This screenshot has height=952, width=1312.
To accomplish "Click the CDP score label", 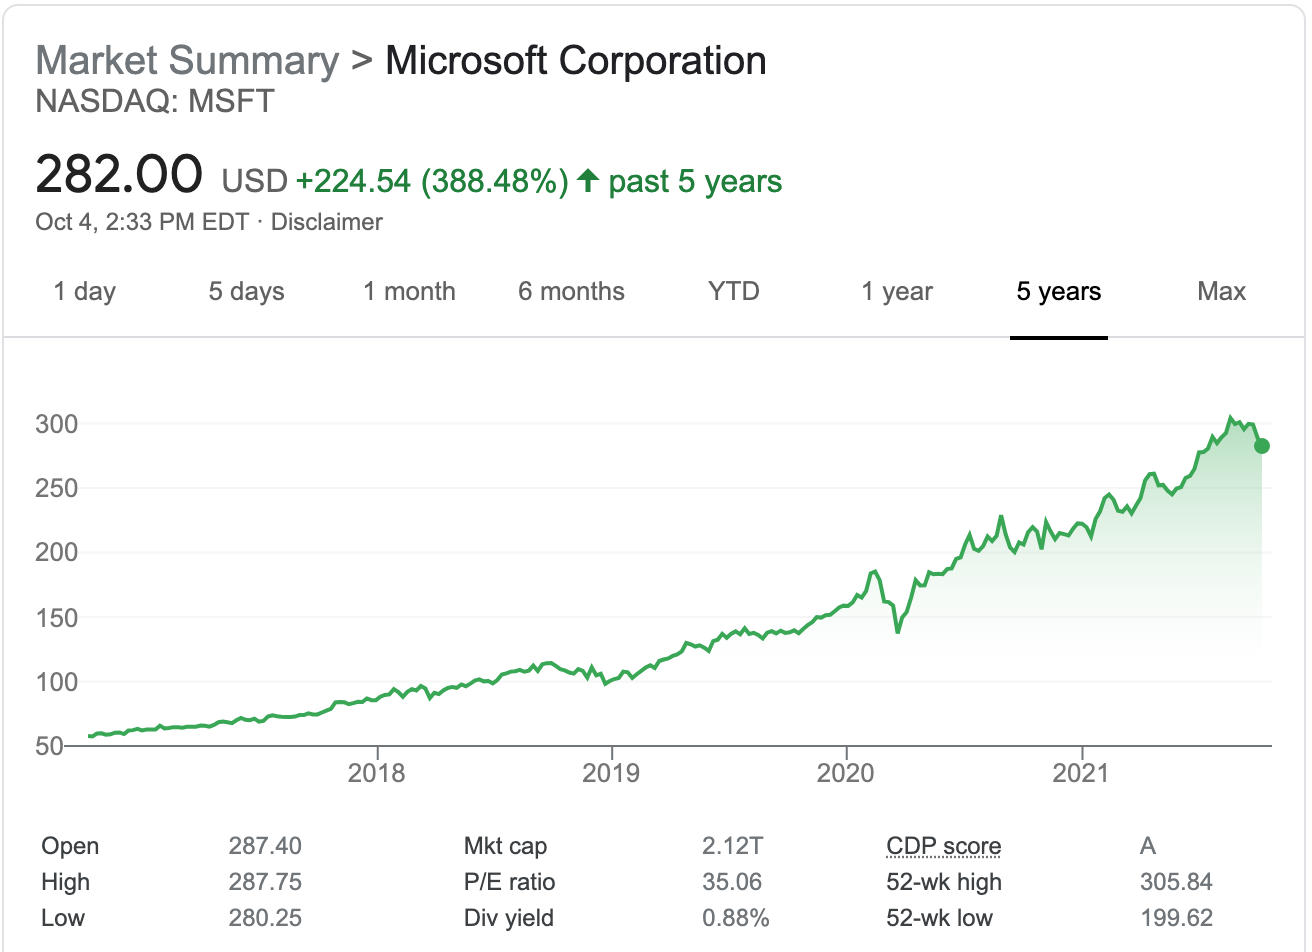I will [943, 847].
